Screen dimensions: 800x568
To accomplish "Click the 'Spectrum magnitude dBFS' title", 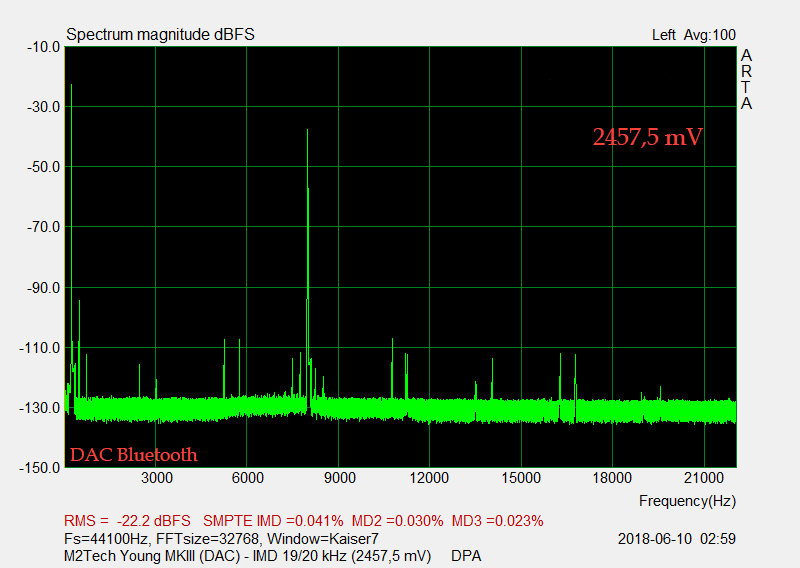I will coord(160,34).
